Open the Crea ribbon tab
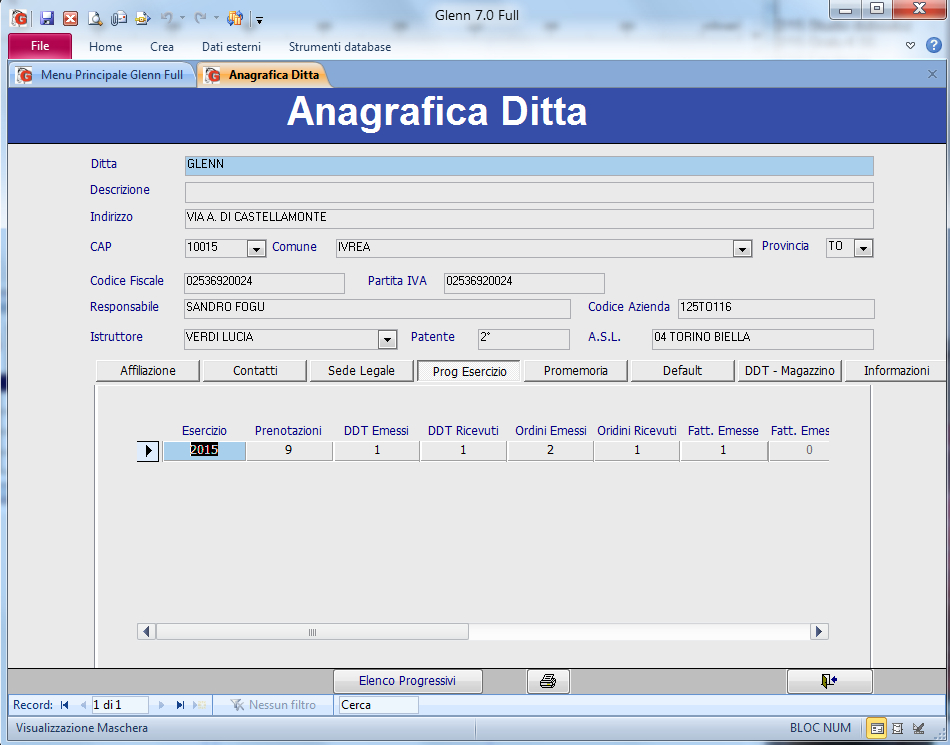This screenshot has width=950, height=745. (x=162, y=47)
